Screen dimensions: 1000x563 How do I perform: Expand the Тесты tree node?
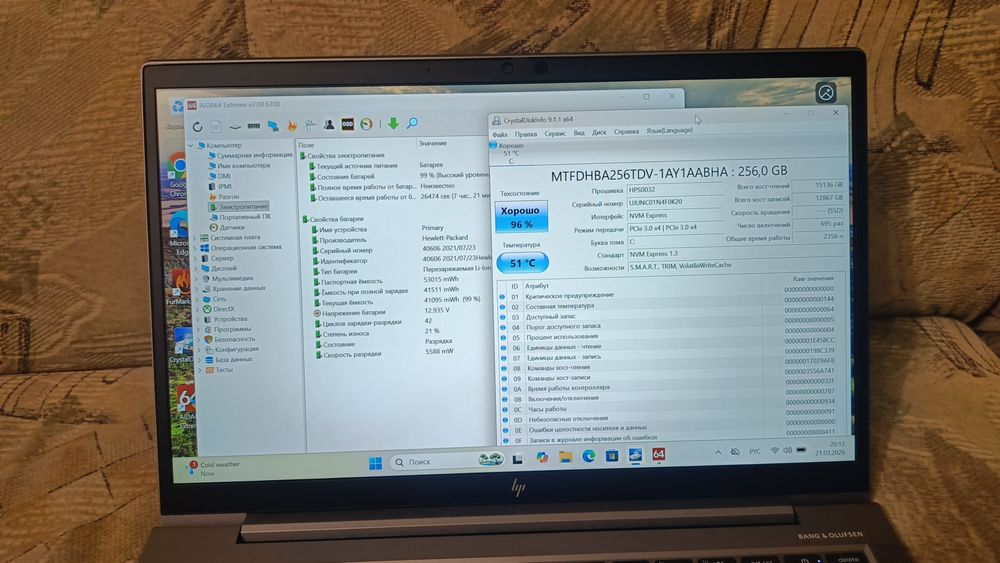click(x=200, y=370)
